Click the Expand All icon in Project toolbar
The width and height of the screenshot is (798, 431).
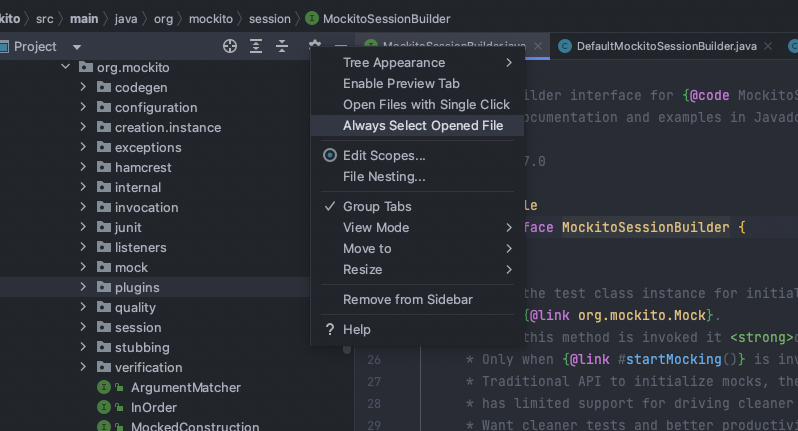point(256,46)
